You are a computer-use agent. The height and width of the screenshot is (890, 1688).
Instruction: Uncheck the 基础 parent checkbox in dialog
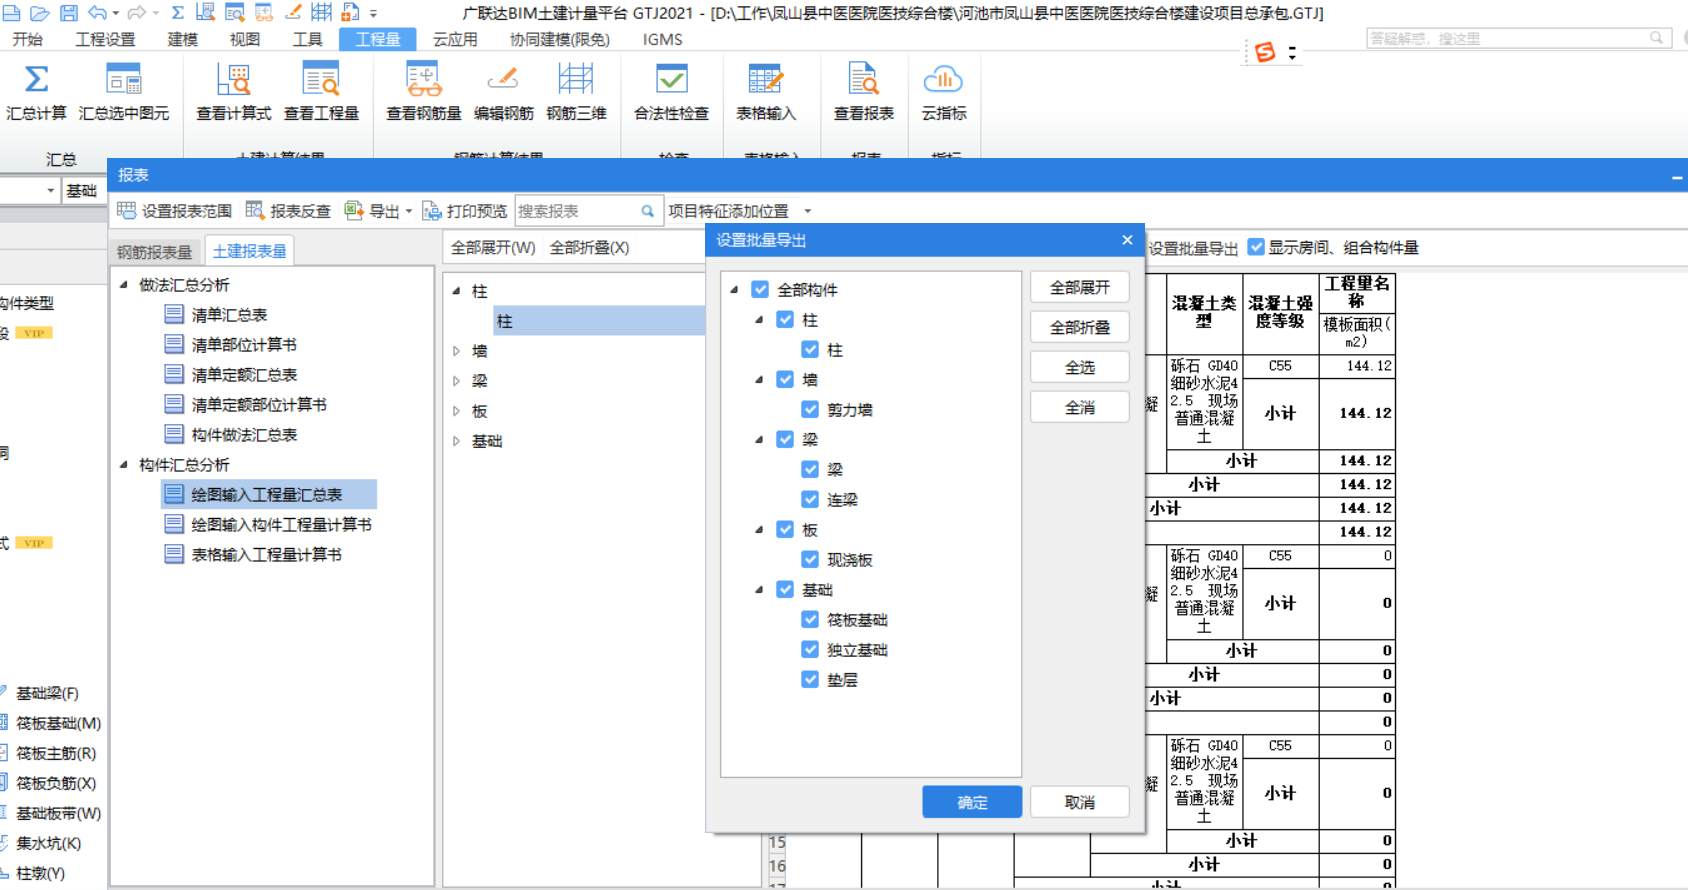[785, 589]
